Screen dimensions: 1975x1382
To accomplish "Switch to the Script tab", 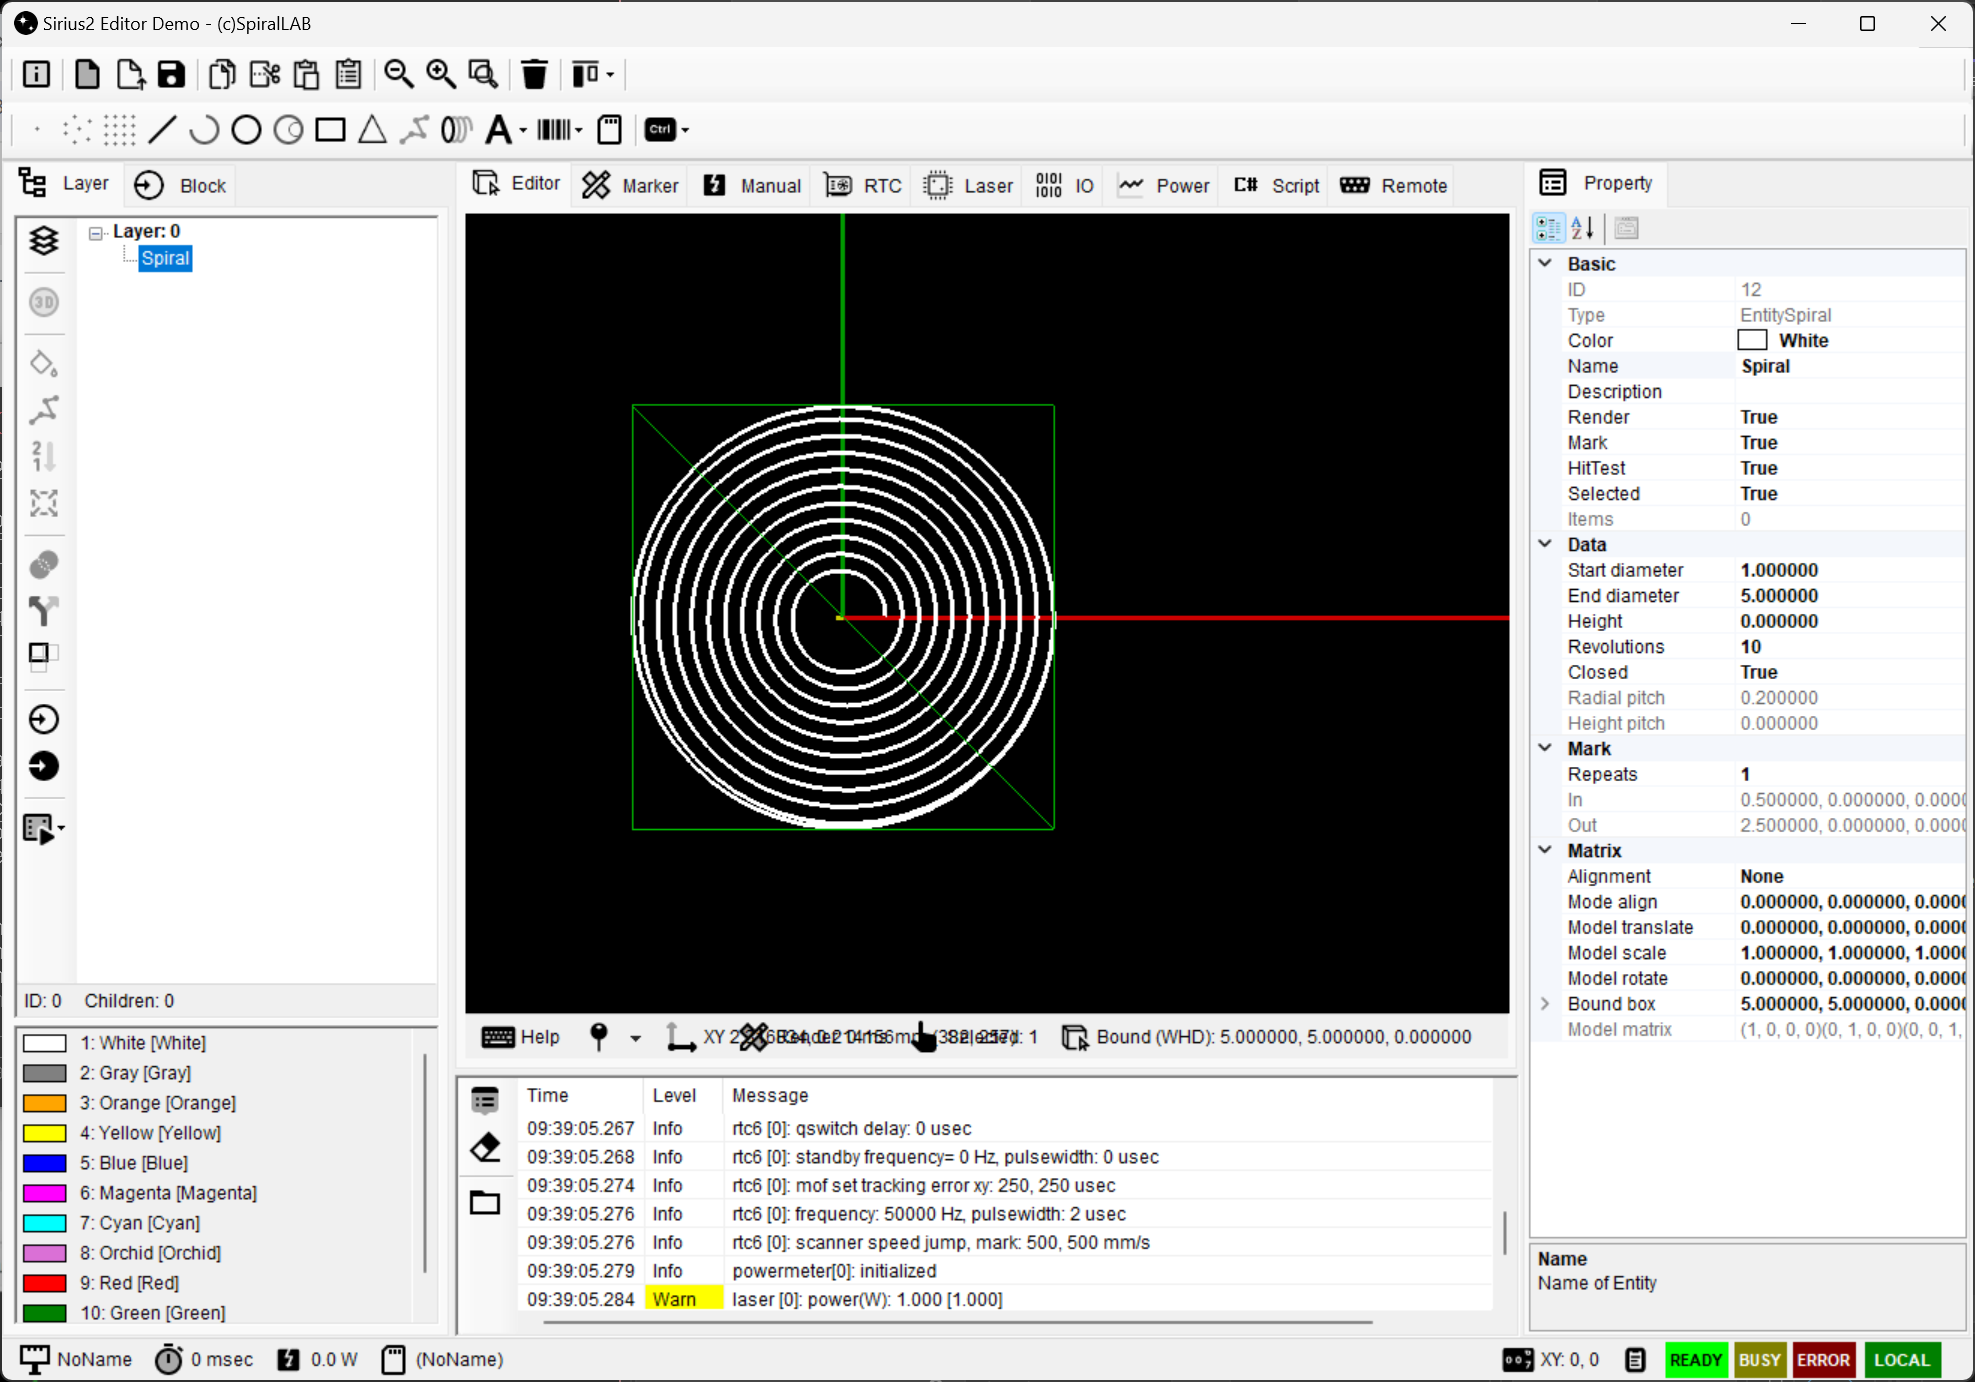I will tap(1276, 185).
